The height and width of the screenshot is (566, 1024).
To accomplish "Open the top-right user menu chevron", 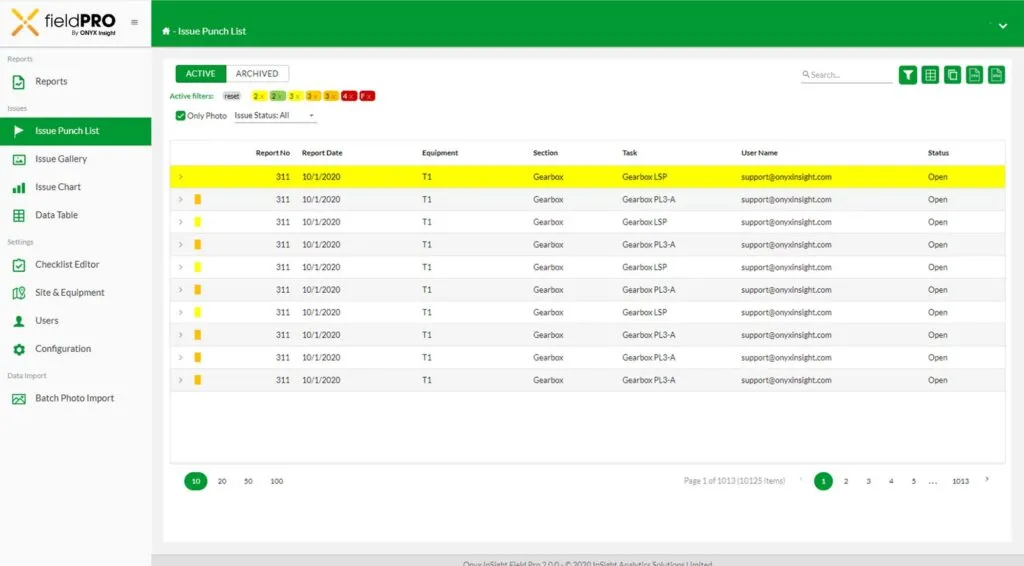I will coord(1003,26).
